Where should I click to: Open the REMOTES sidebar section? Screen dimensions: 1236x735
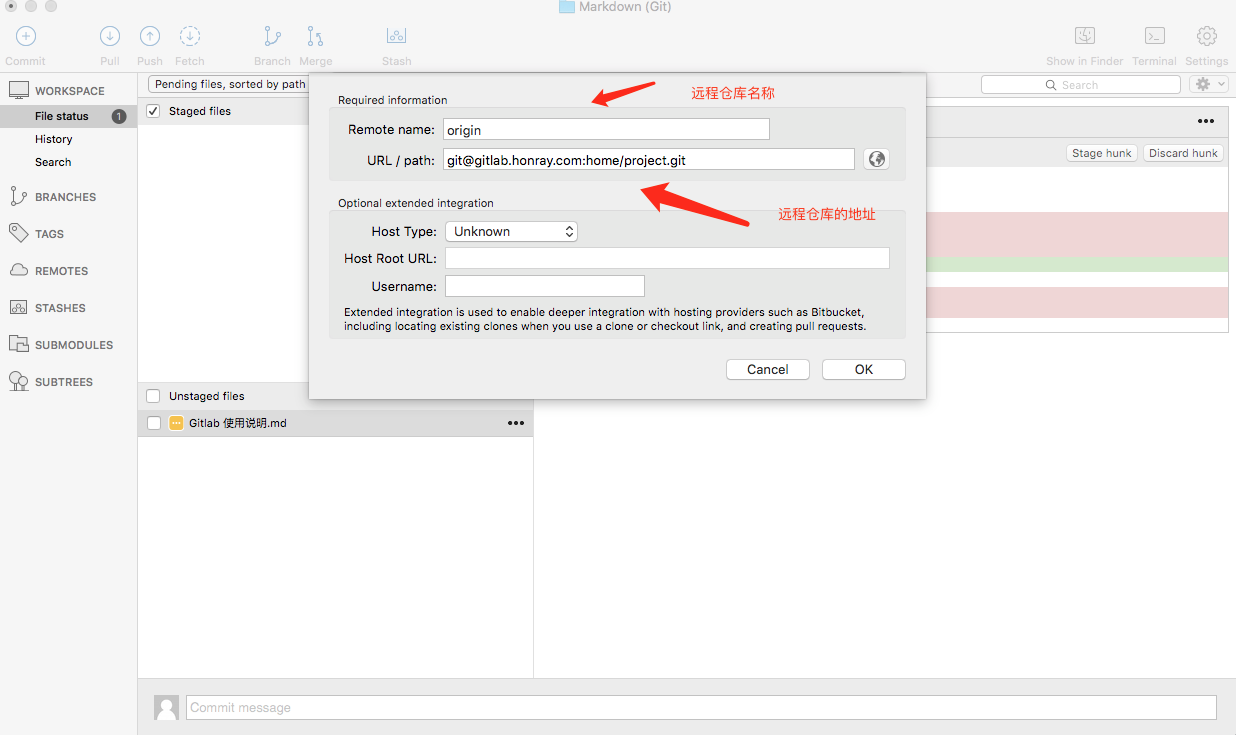[61, 271]
